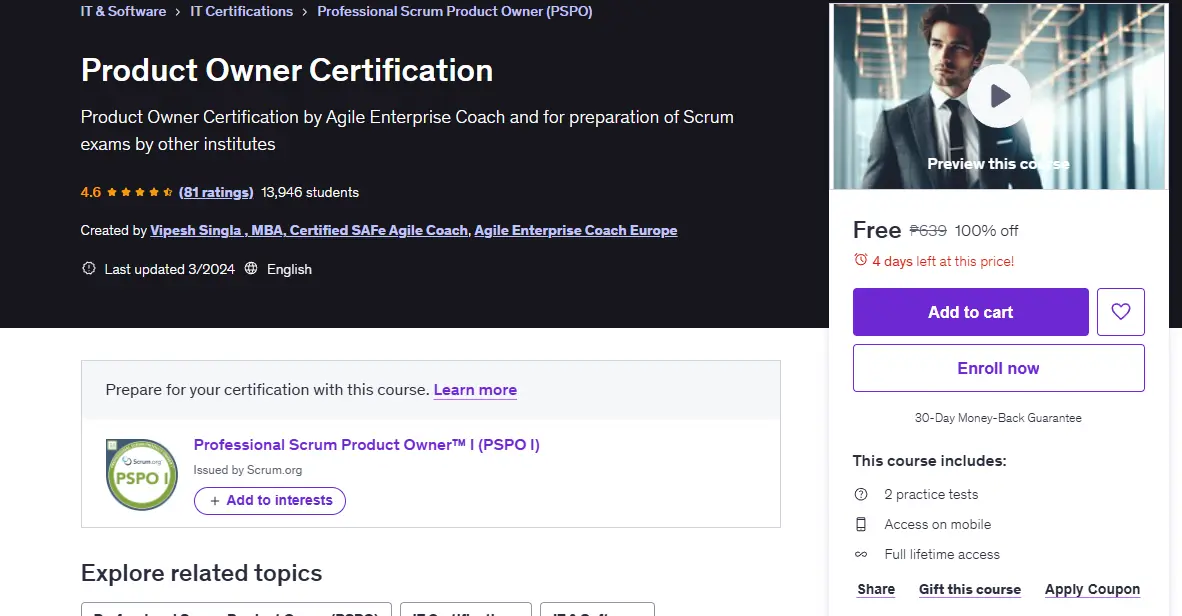Click the practice tests question-mark icon

[861, 494]
